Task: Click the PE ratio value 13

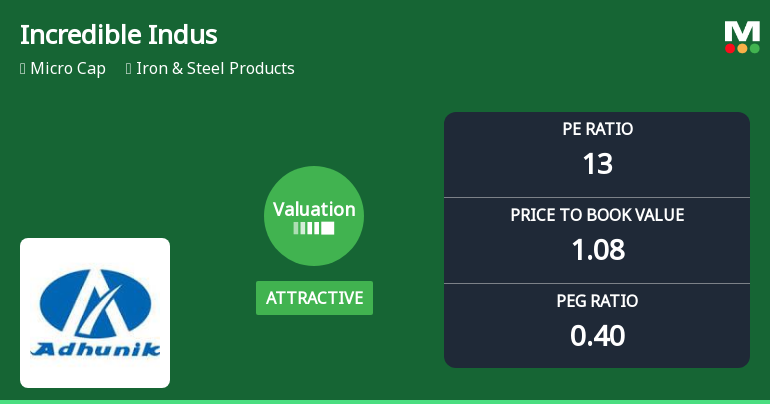Action: coord(597,163)
